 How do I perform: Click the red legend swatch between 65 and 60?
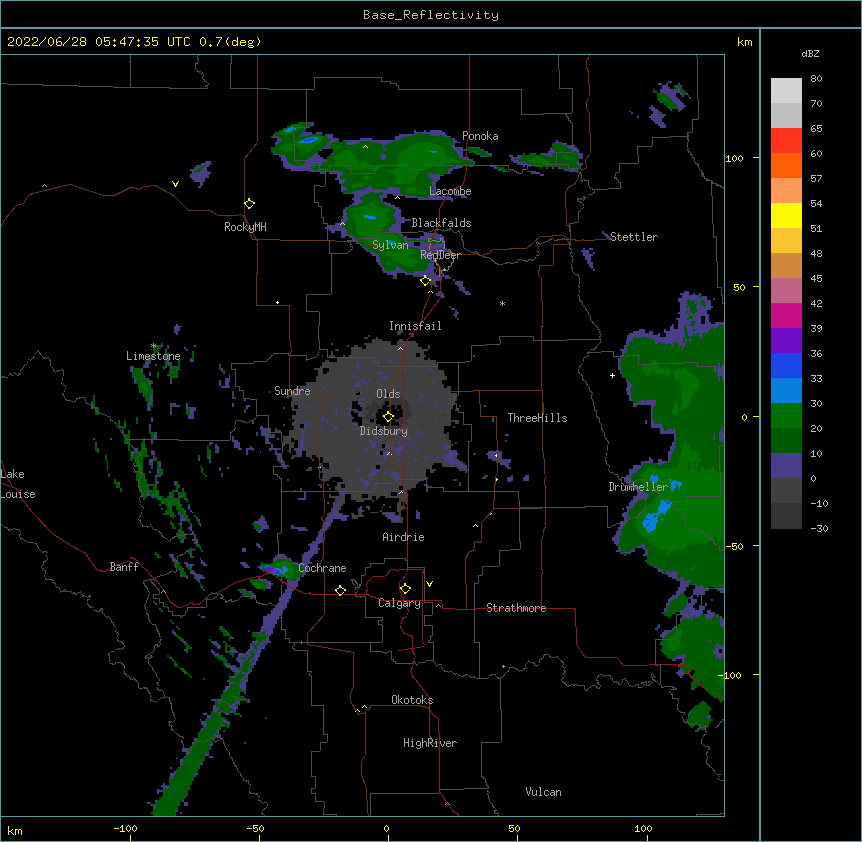click(786, 141)
